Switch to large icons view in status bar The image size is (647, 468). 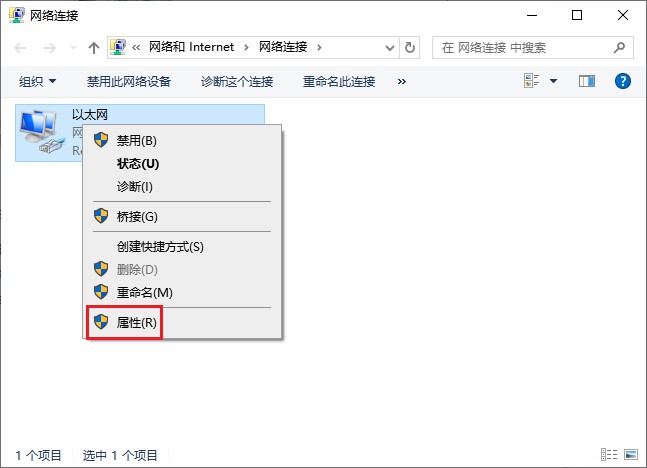(x=631, y=455)
